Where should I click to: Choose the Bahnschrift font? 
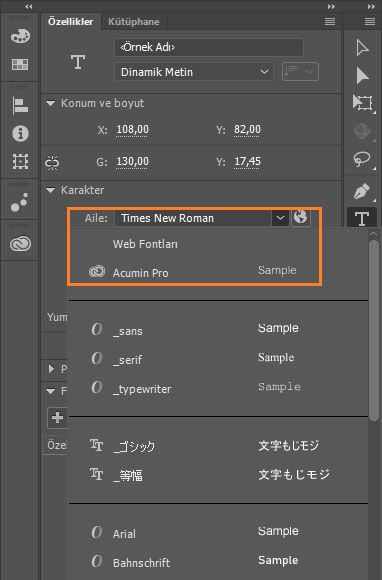218,562
